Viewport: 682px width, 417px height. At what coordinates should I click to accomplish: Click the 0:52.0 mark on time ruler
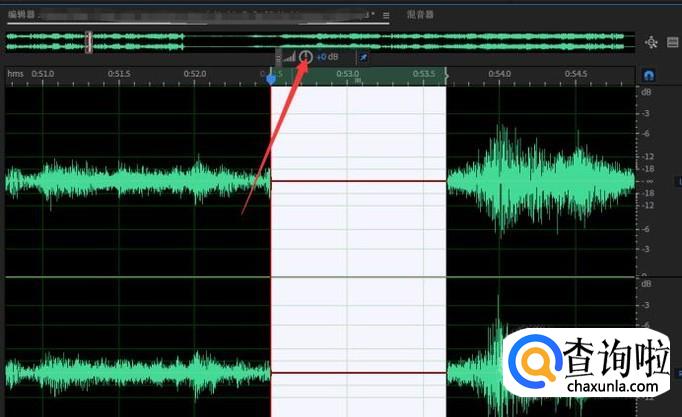[195, 74]
